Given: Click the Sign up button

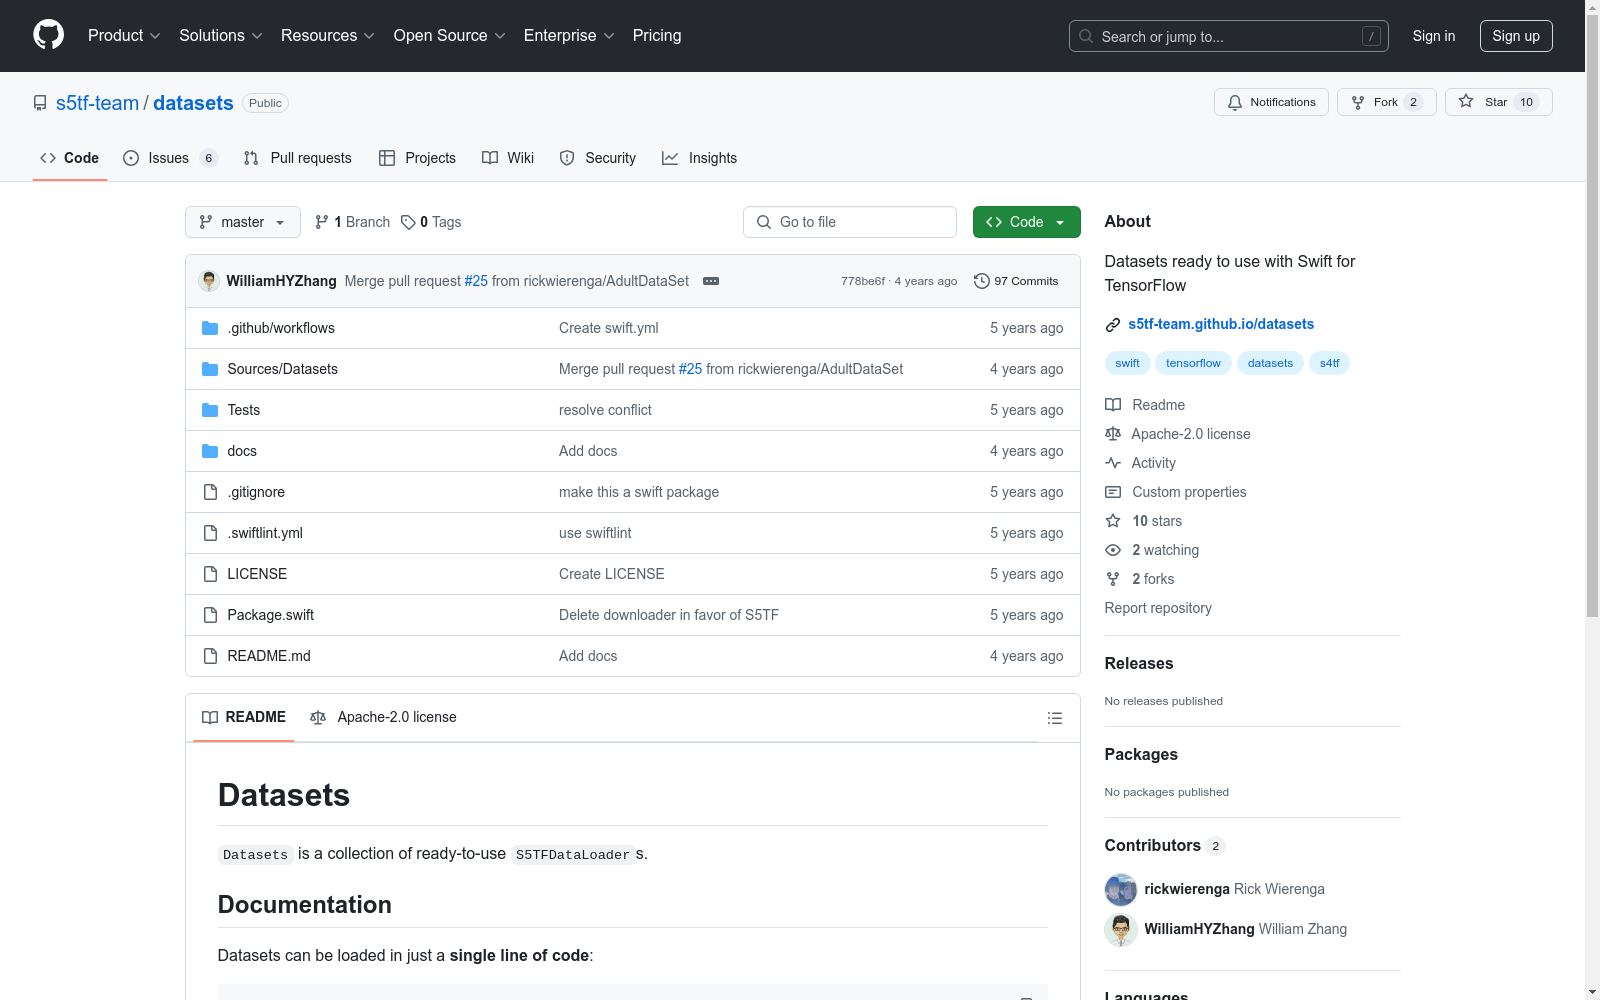Looking at the screenshot, I should click(x=1516, y=36).
